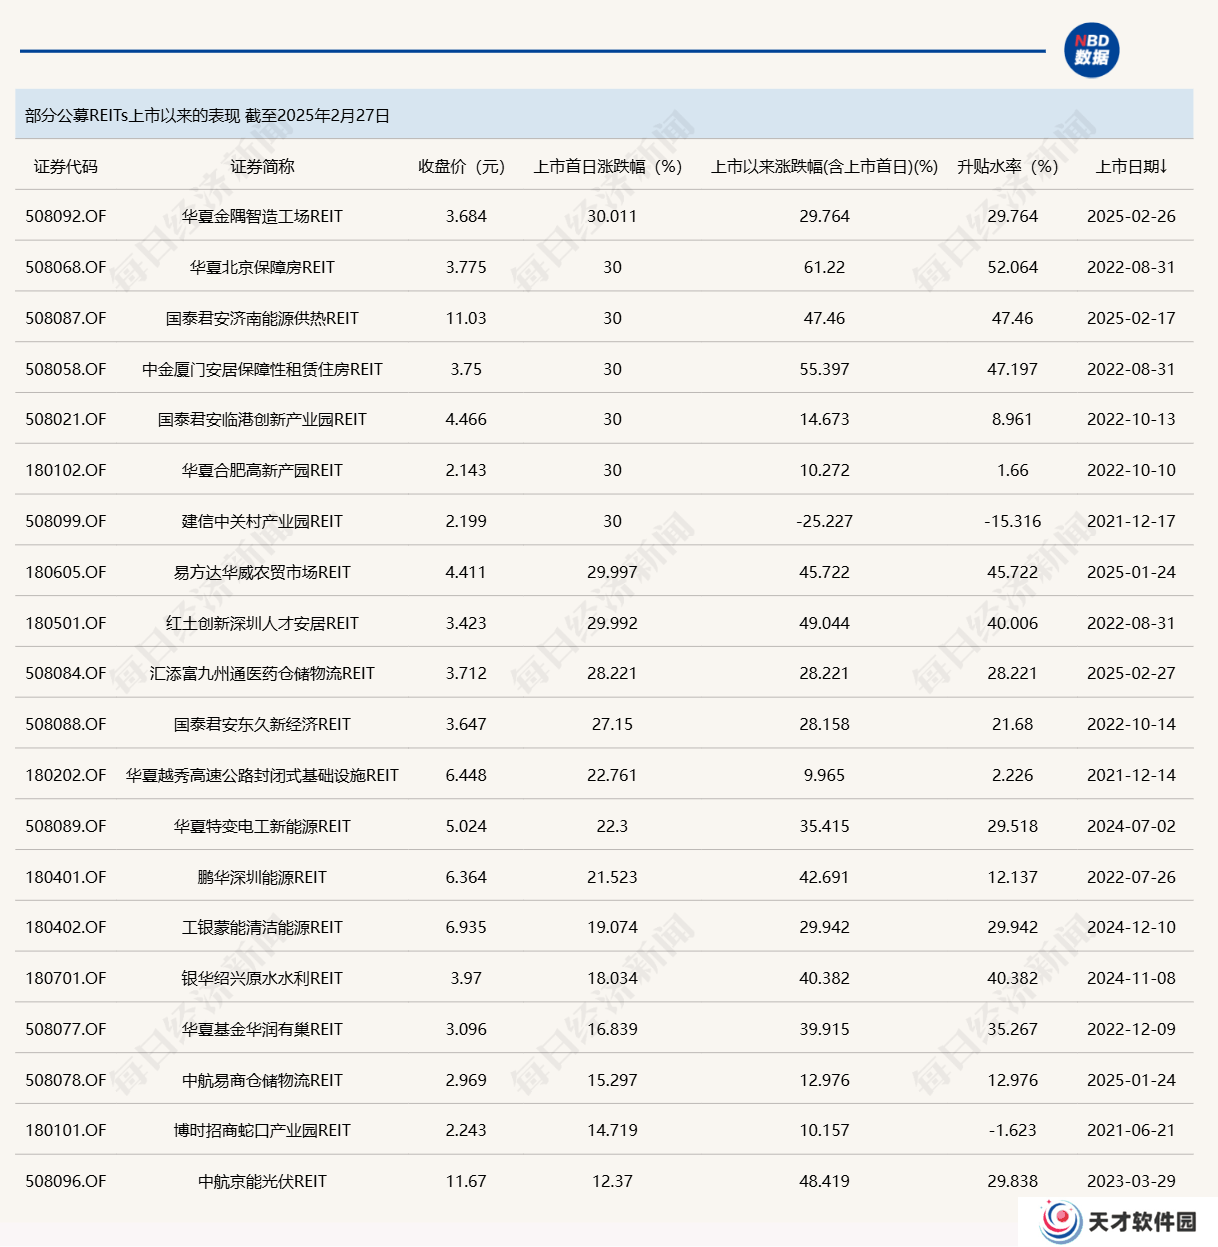Click the name 华夏基金华润有巢REIT
Viewport: 1218px width, 1247px height.
click(262, 1030)
